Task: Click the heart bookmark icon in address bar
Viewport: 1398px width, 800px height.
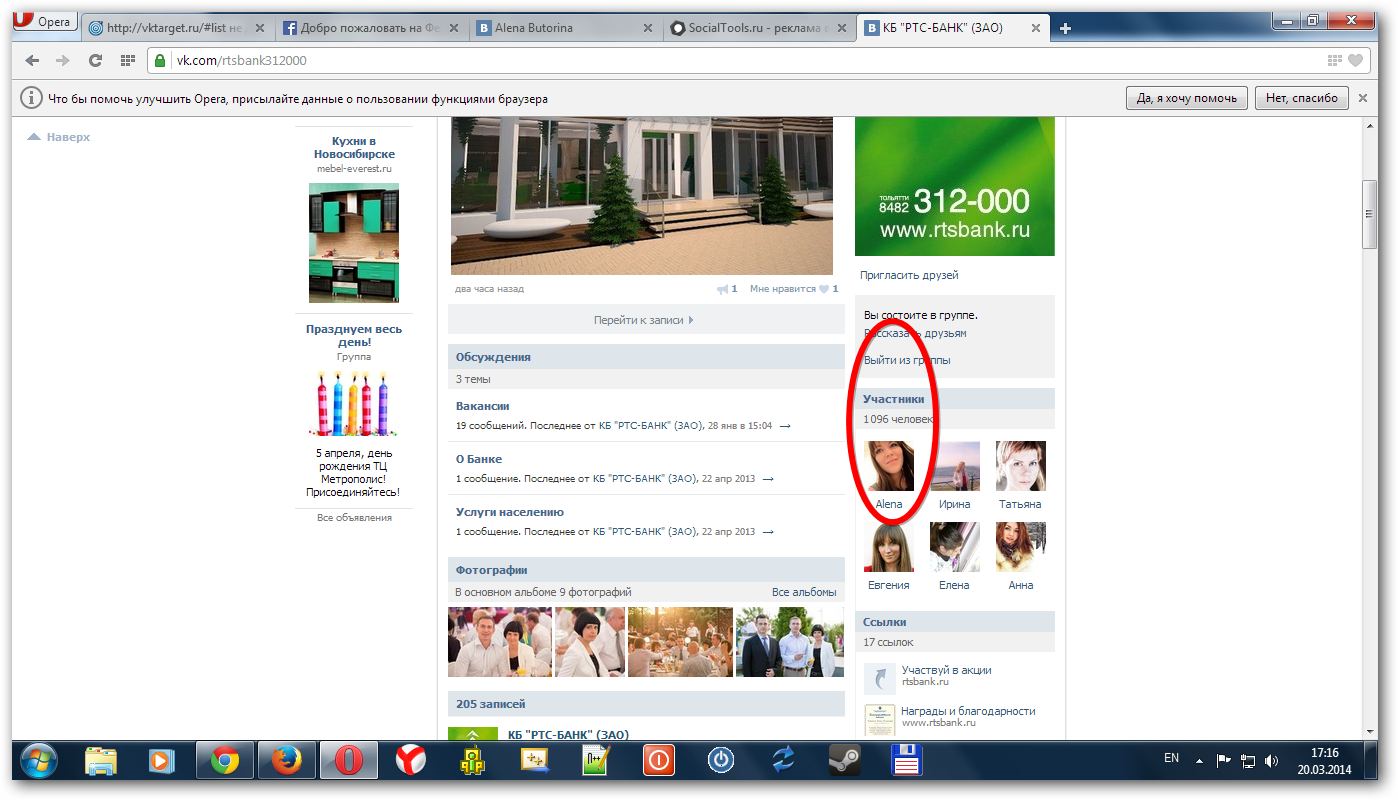Action: [x=1355, y=60]
